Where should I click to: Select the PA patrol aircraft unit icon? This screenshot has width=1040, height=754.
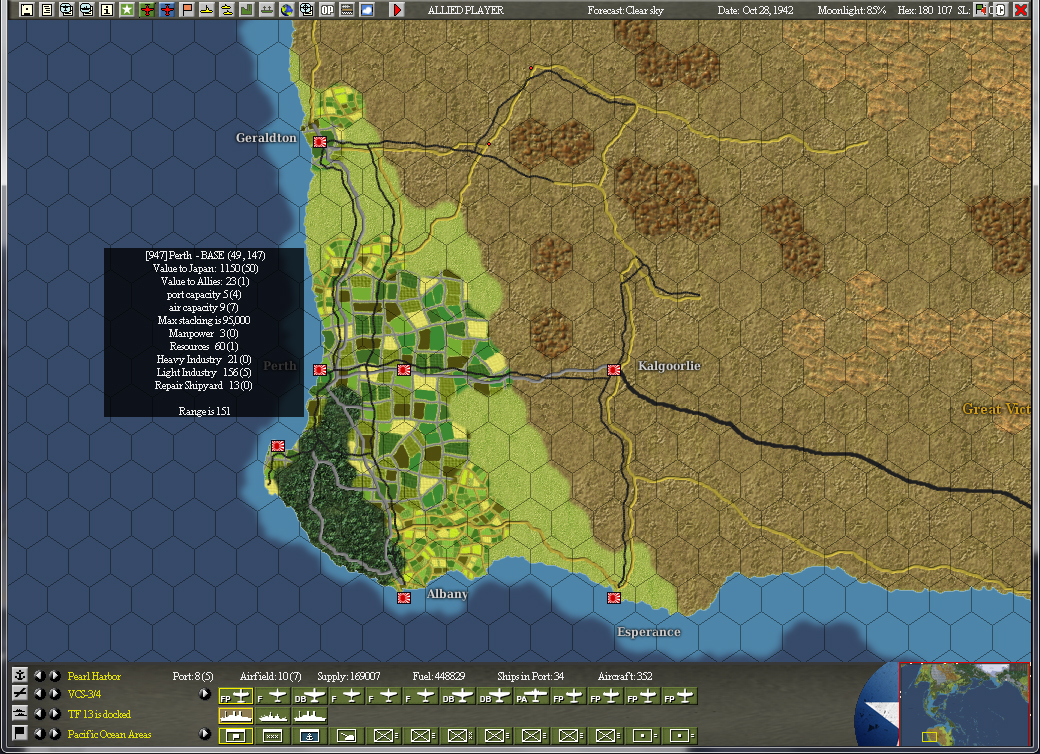pos(531,696)
